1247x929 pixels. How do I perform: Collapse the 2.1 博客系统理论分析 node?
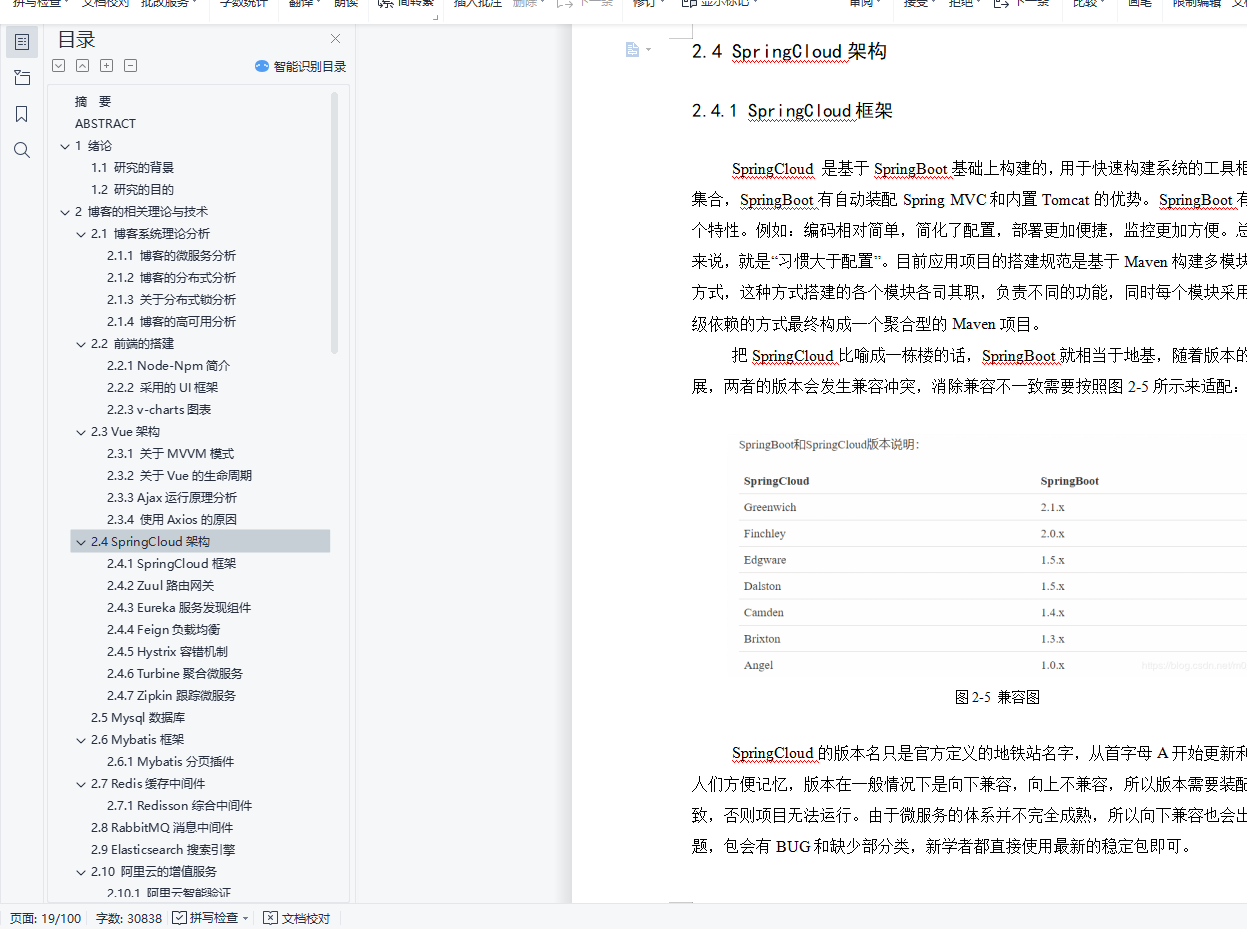(x=81, y=234)
